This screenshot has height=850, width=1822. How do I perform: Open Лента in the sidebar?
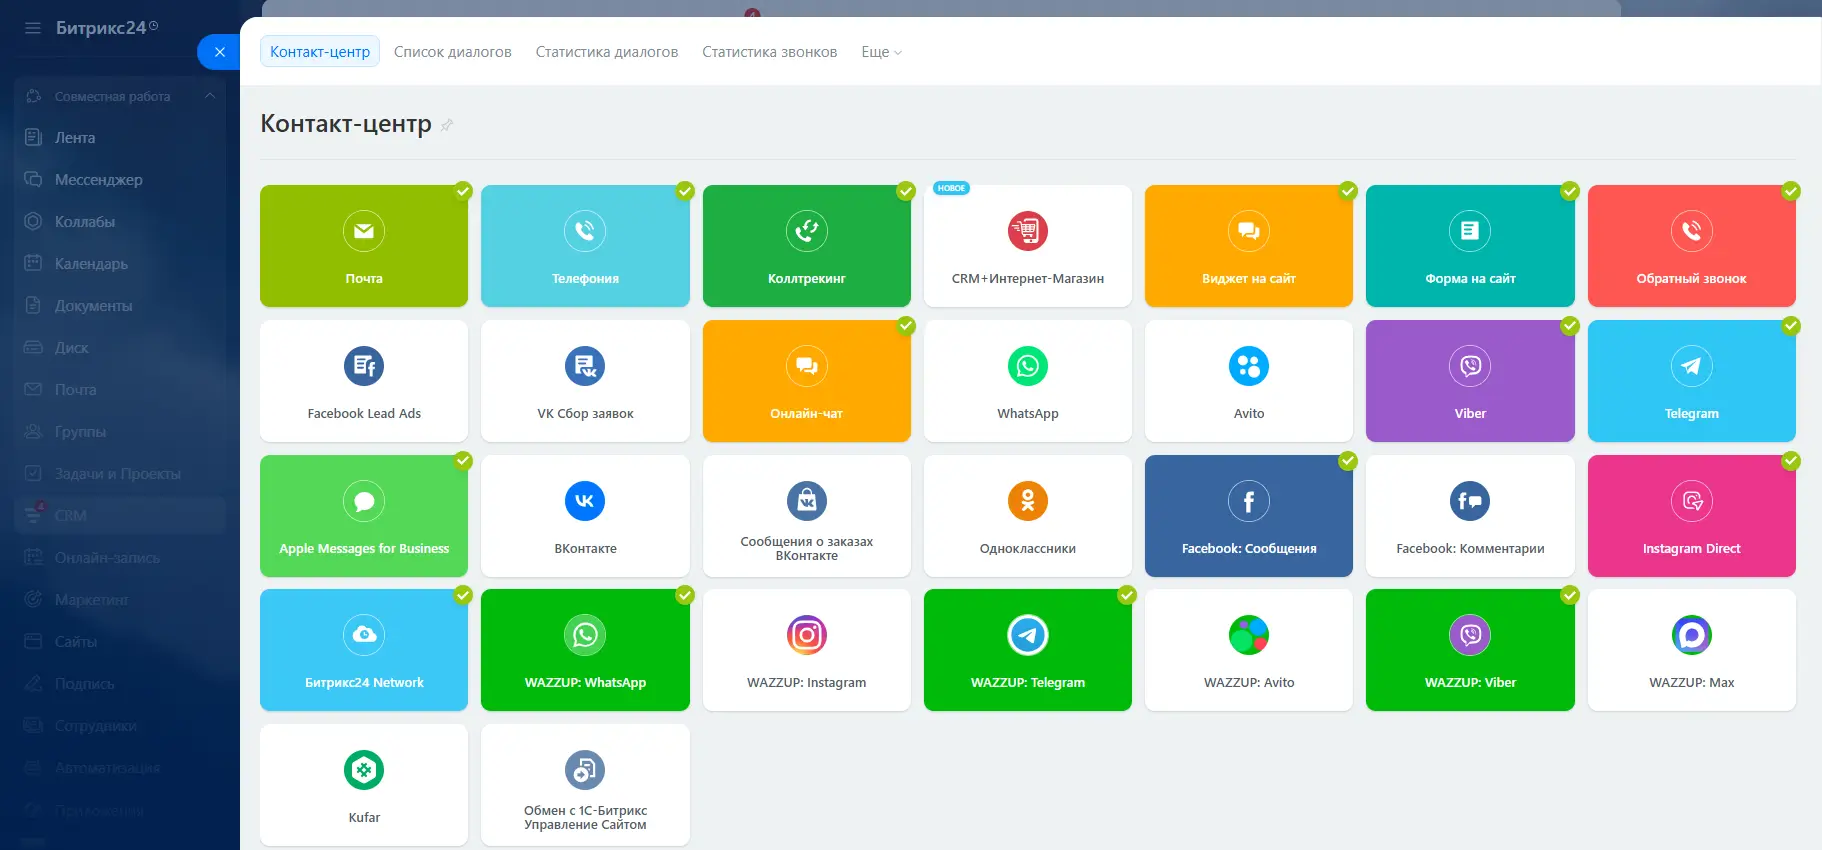[120, 138]
